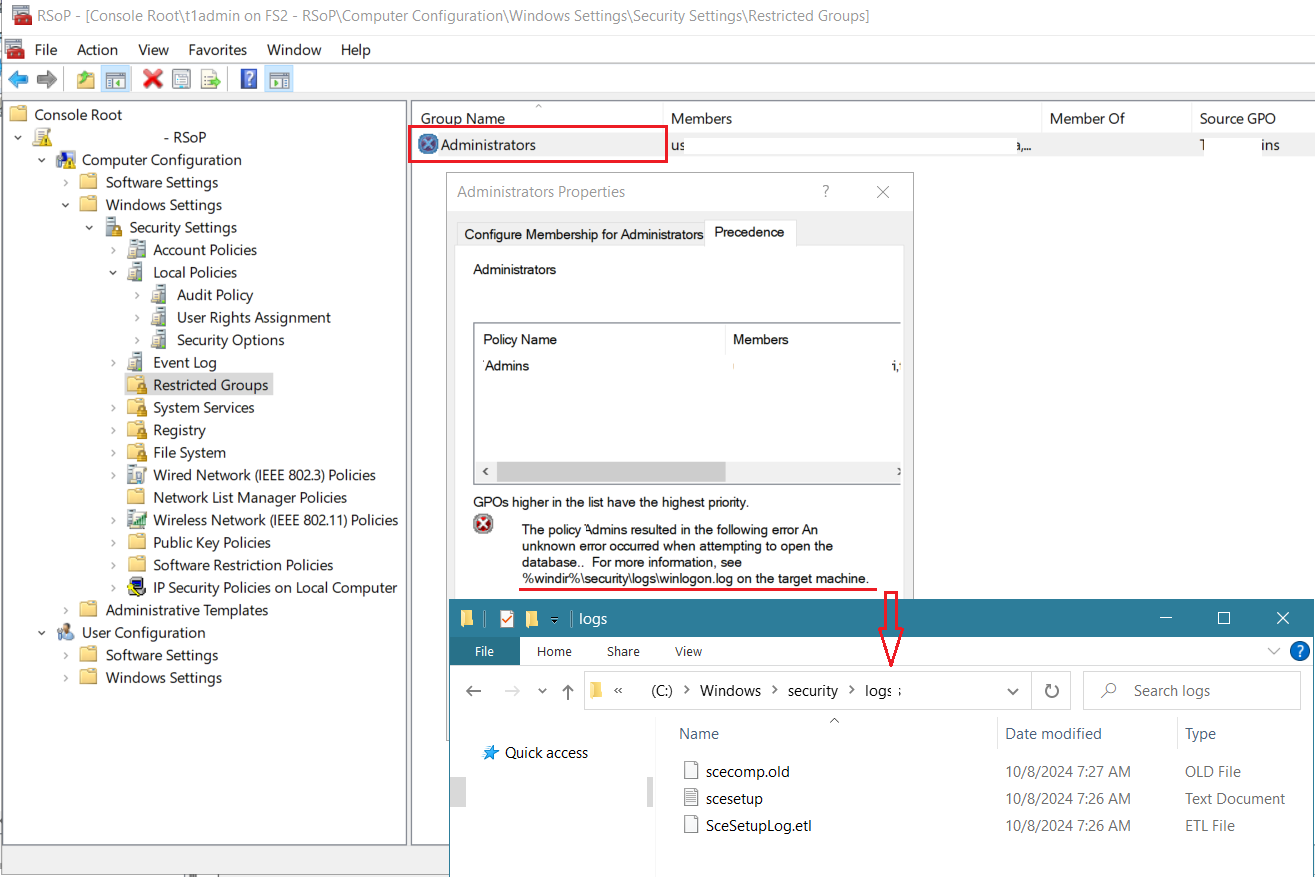The image size is (1315, 877).
Task: Open the Explorer File tab
Action: click(x=484, y=651)
